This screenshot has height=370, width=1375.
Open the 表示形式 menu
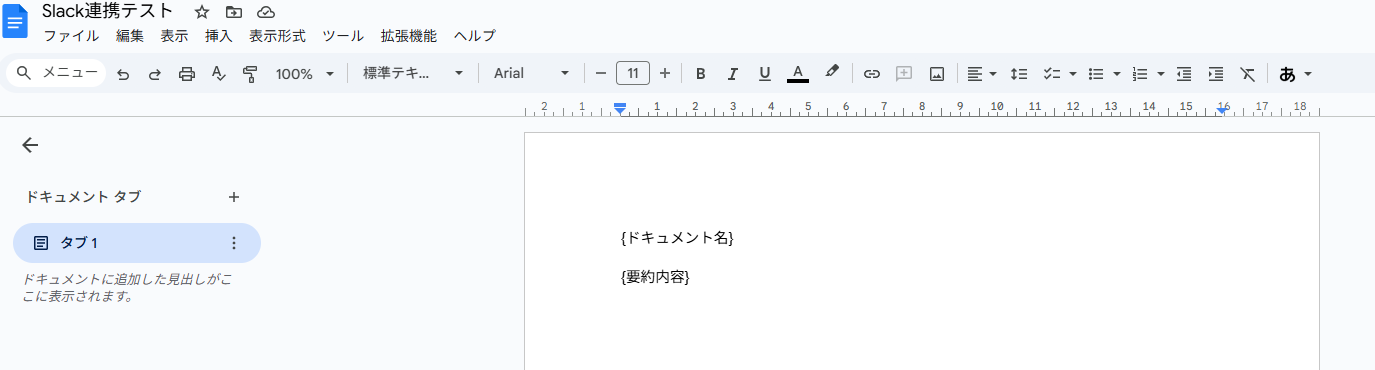277,35
